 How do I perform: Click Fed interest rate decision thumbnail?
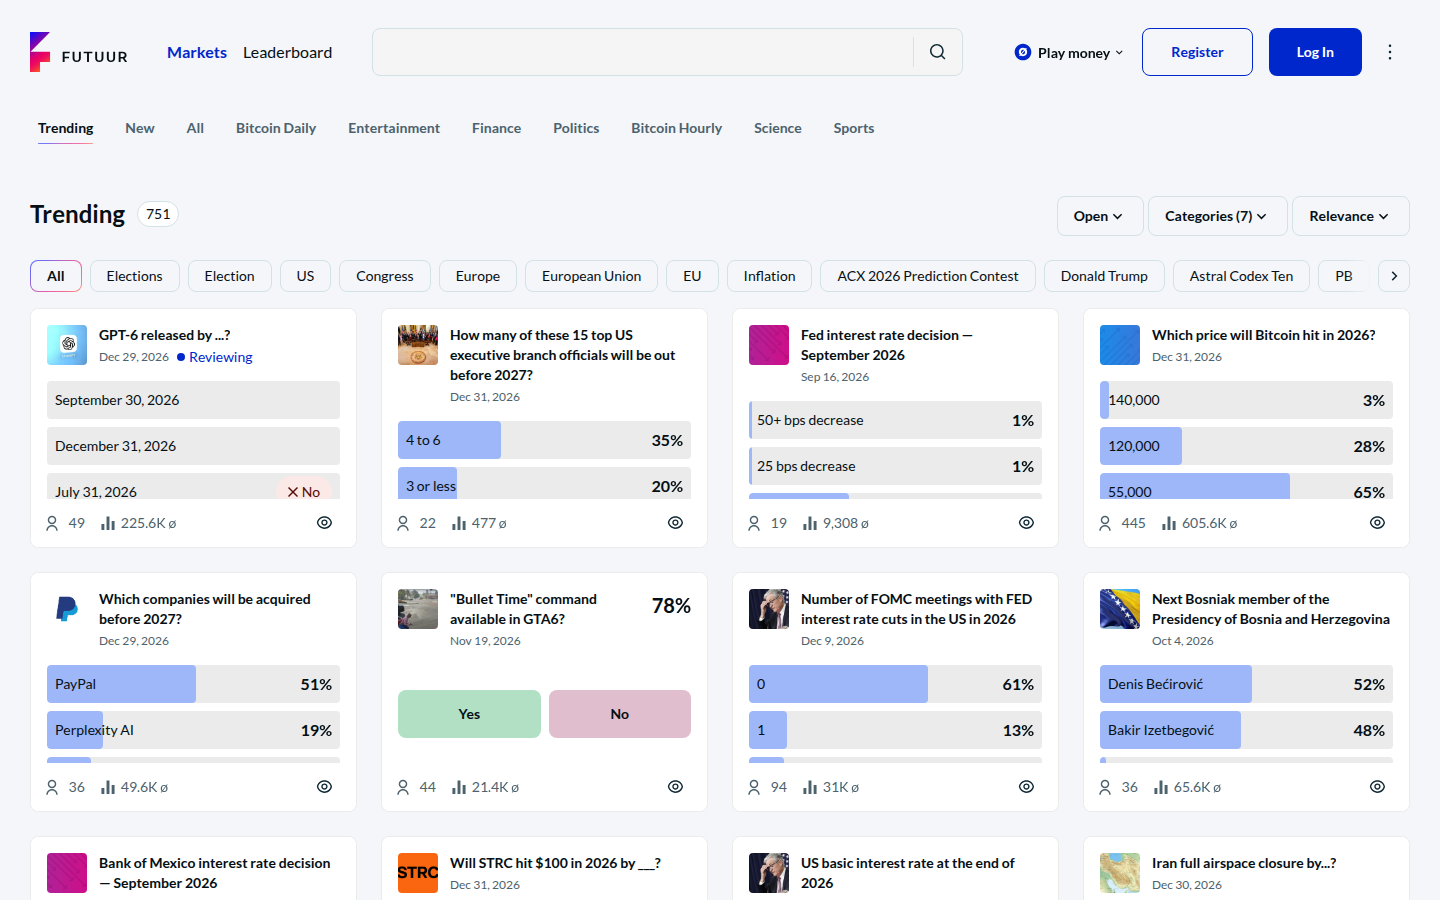click(x=769, y=345)
